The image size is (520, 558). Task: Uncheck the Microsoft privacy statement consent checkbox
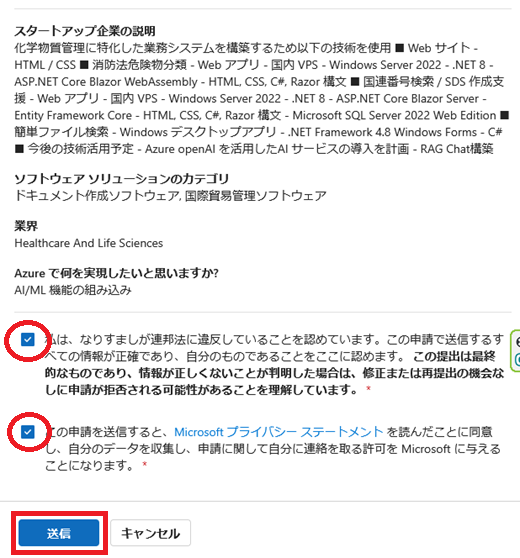[27, 432]
